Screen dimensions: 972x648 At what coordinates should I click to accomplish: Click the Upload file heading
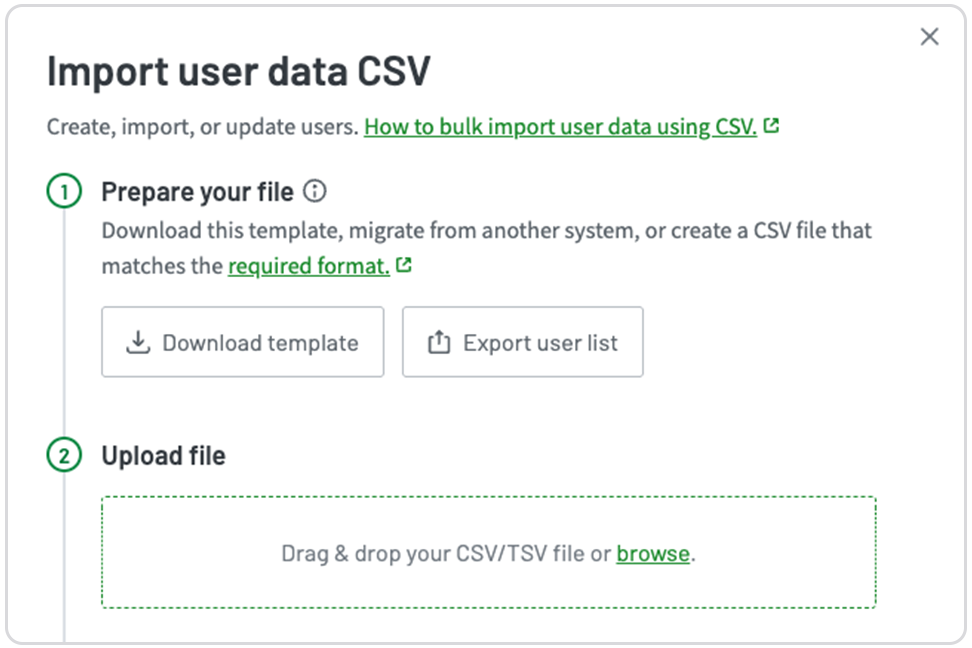click(x=163, y=456)
